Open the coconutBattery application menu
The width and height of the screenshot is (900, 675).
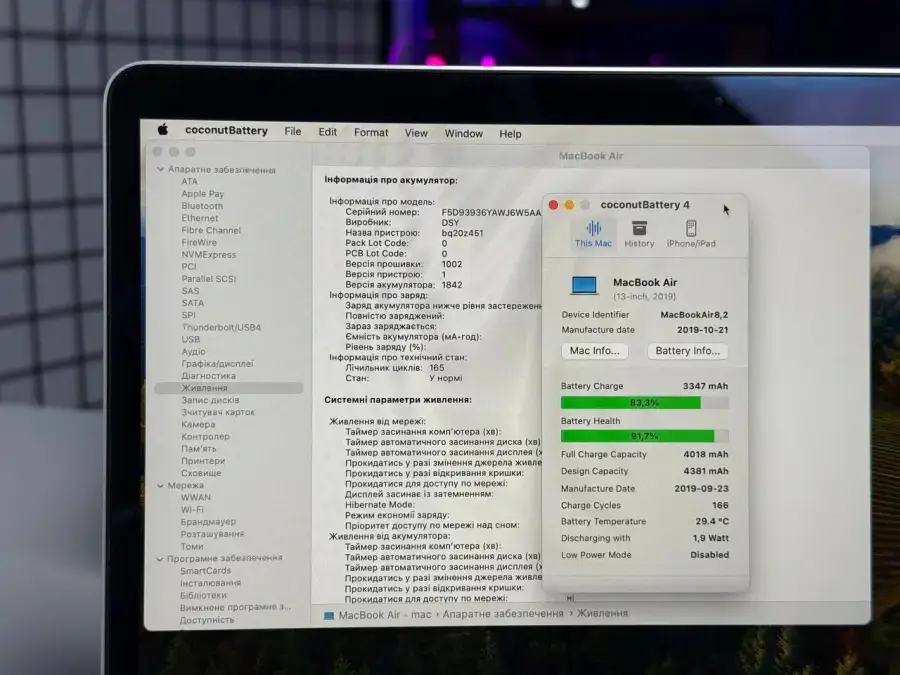227,131
